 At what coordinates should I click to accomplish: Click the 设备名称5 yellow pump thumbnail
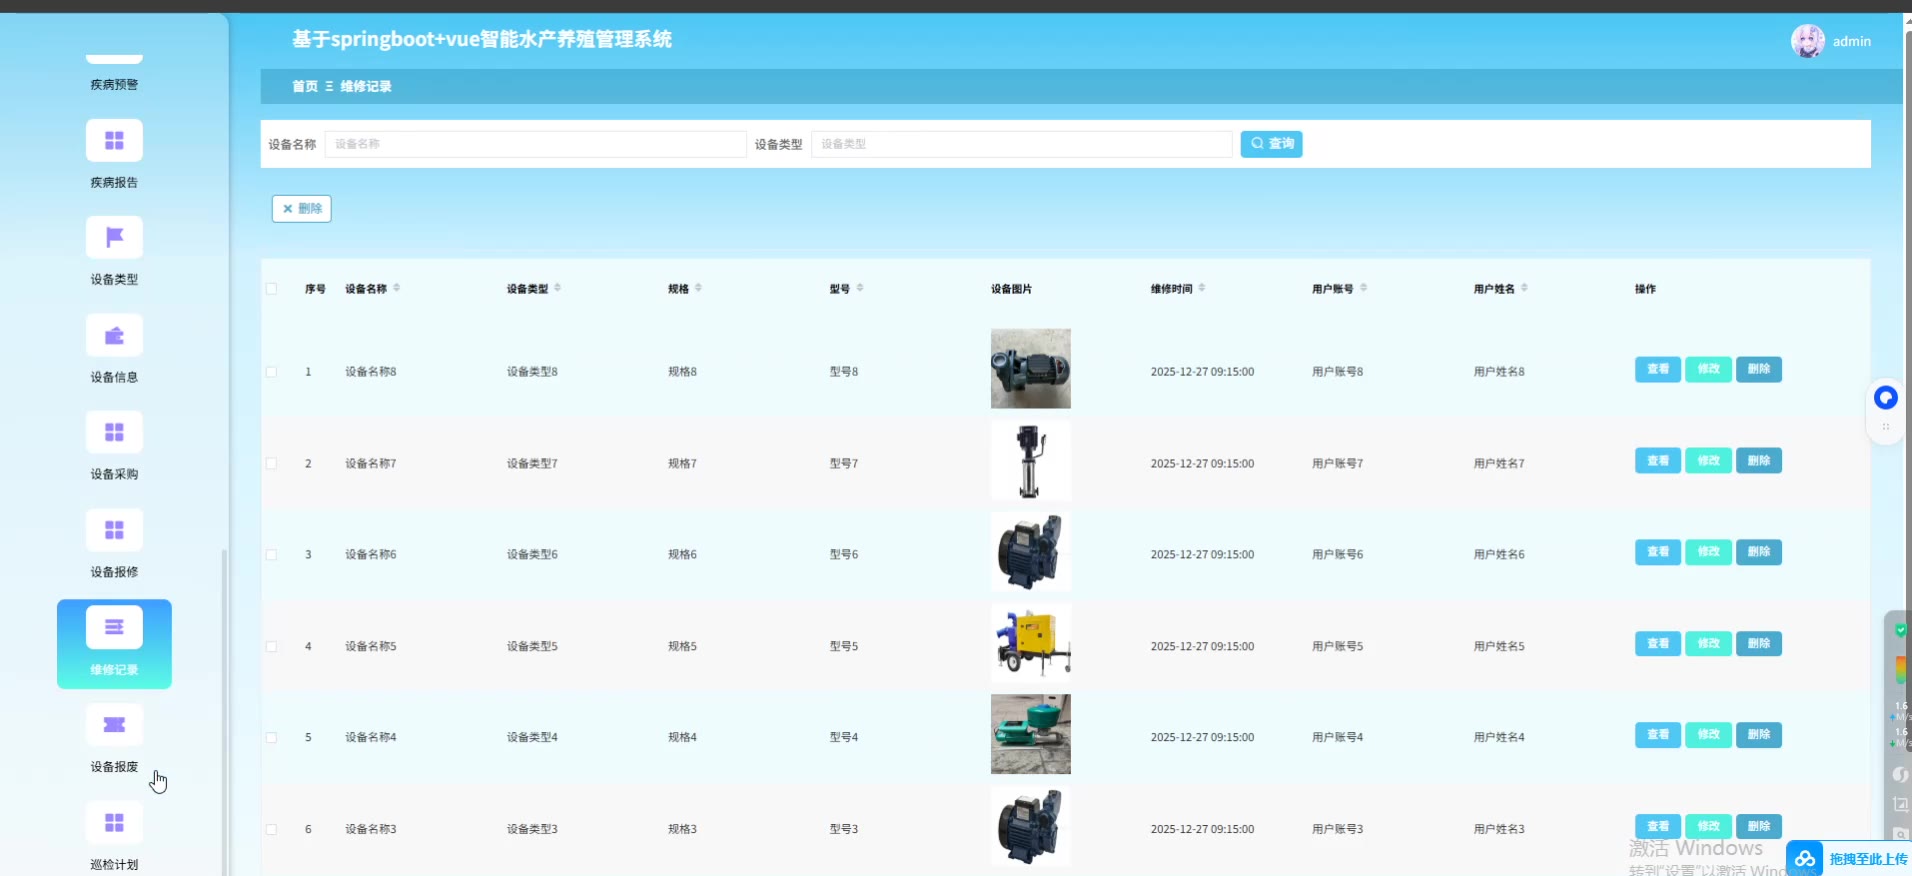pyautogui.click(x=1030, y=643)
